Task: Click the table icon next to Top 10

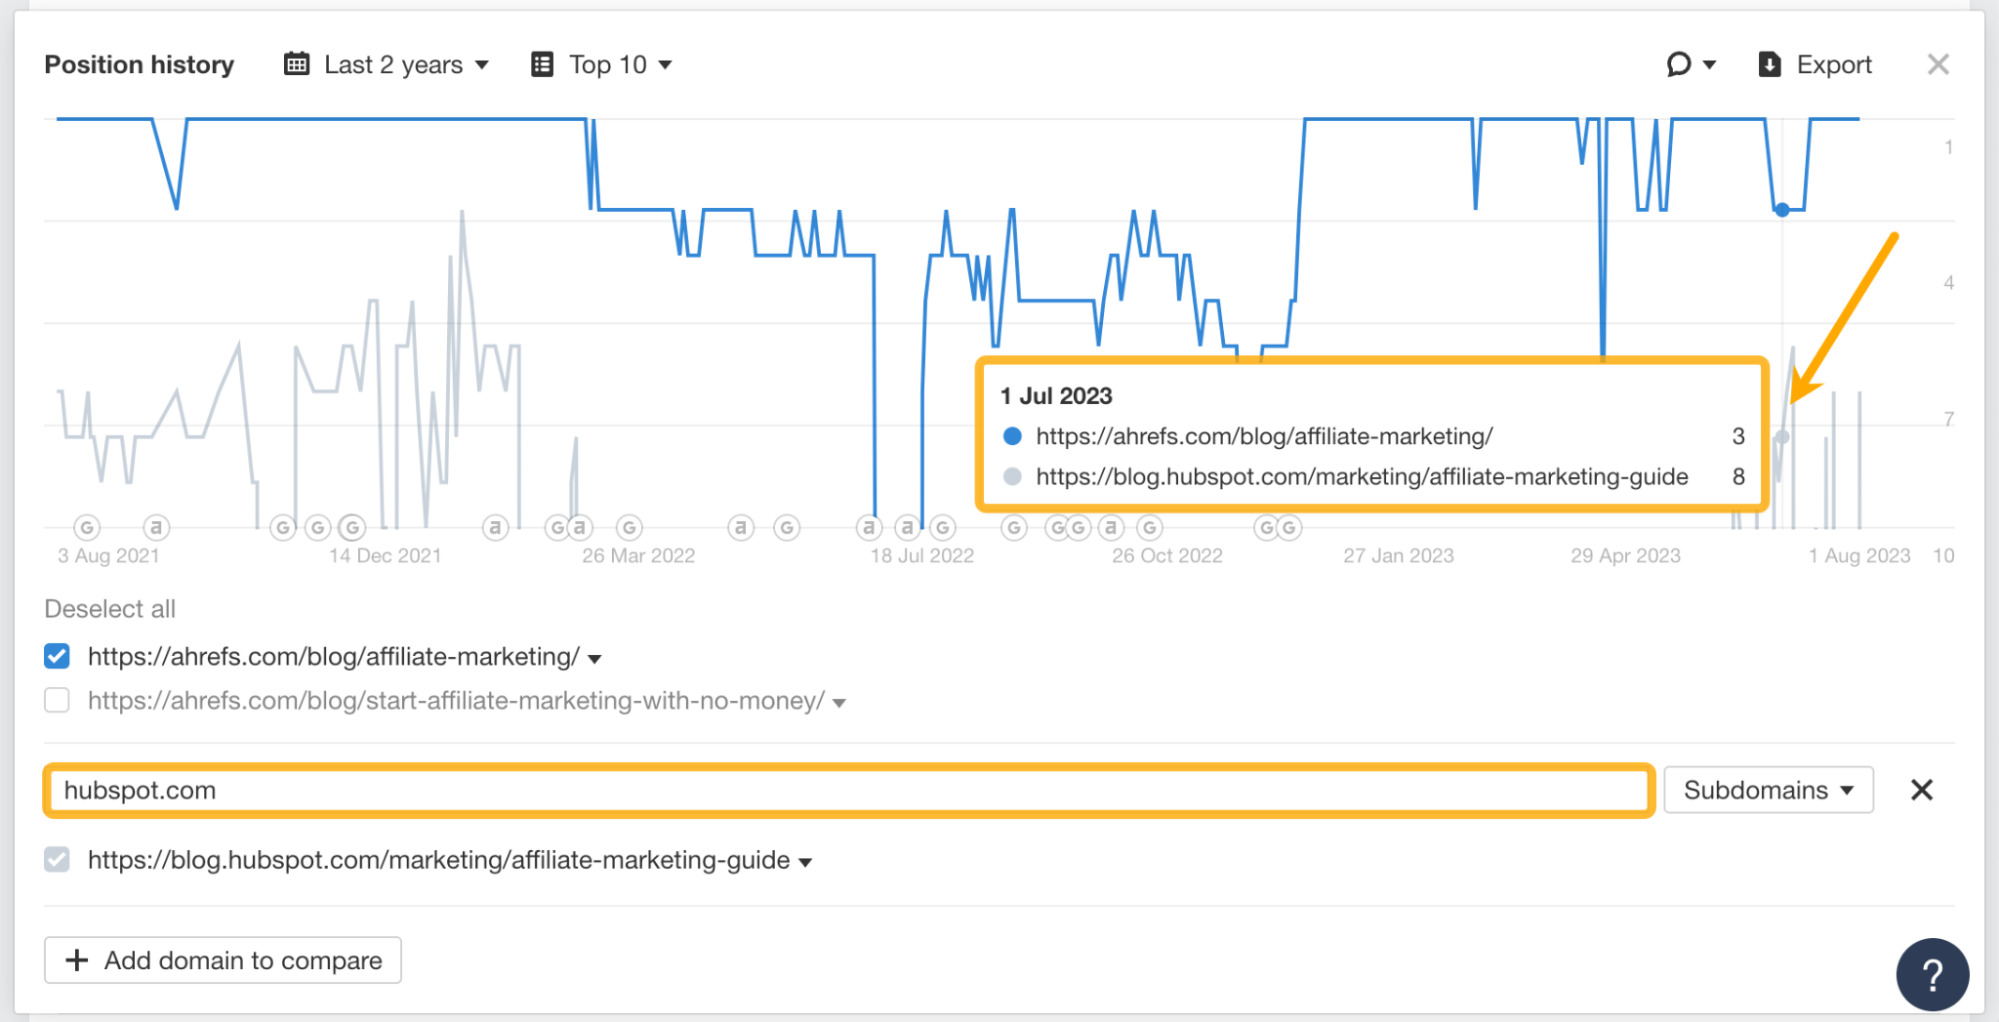Action: [x=541, y=63]
